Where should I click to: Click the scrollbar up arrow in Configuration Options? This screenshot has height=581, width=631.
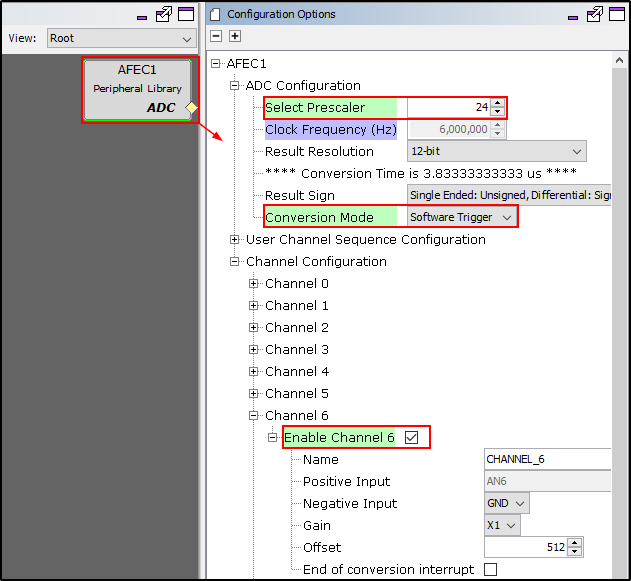pos(620,60)
